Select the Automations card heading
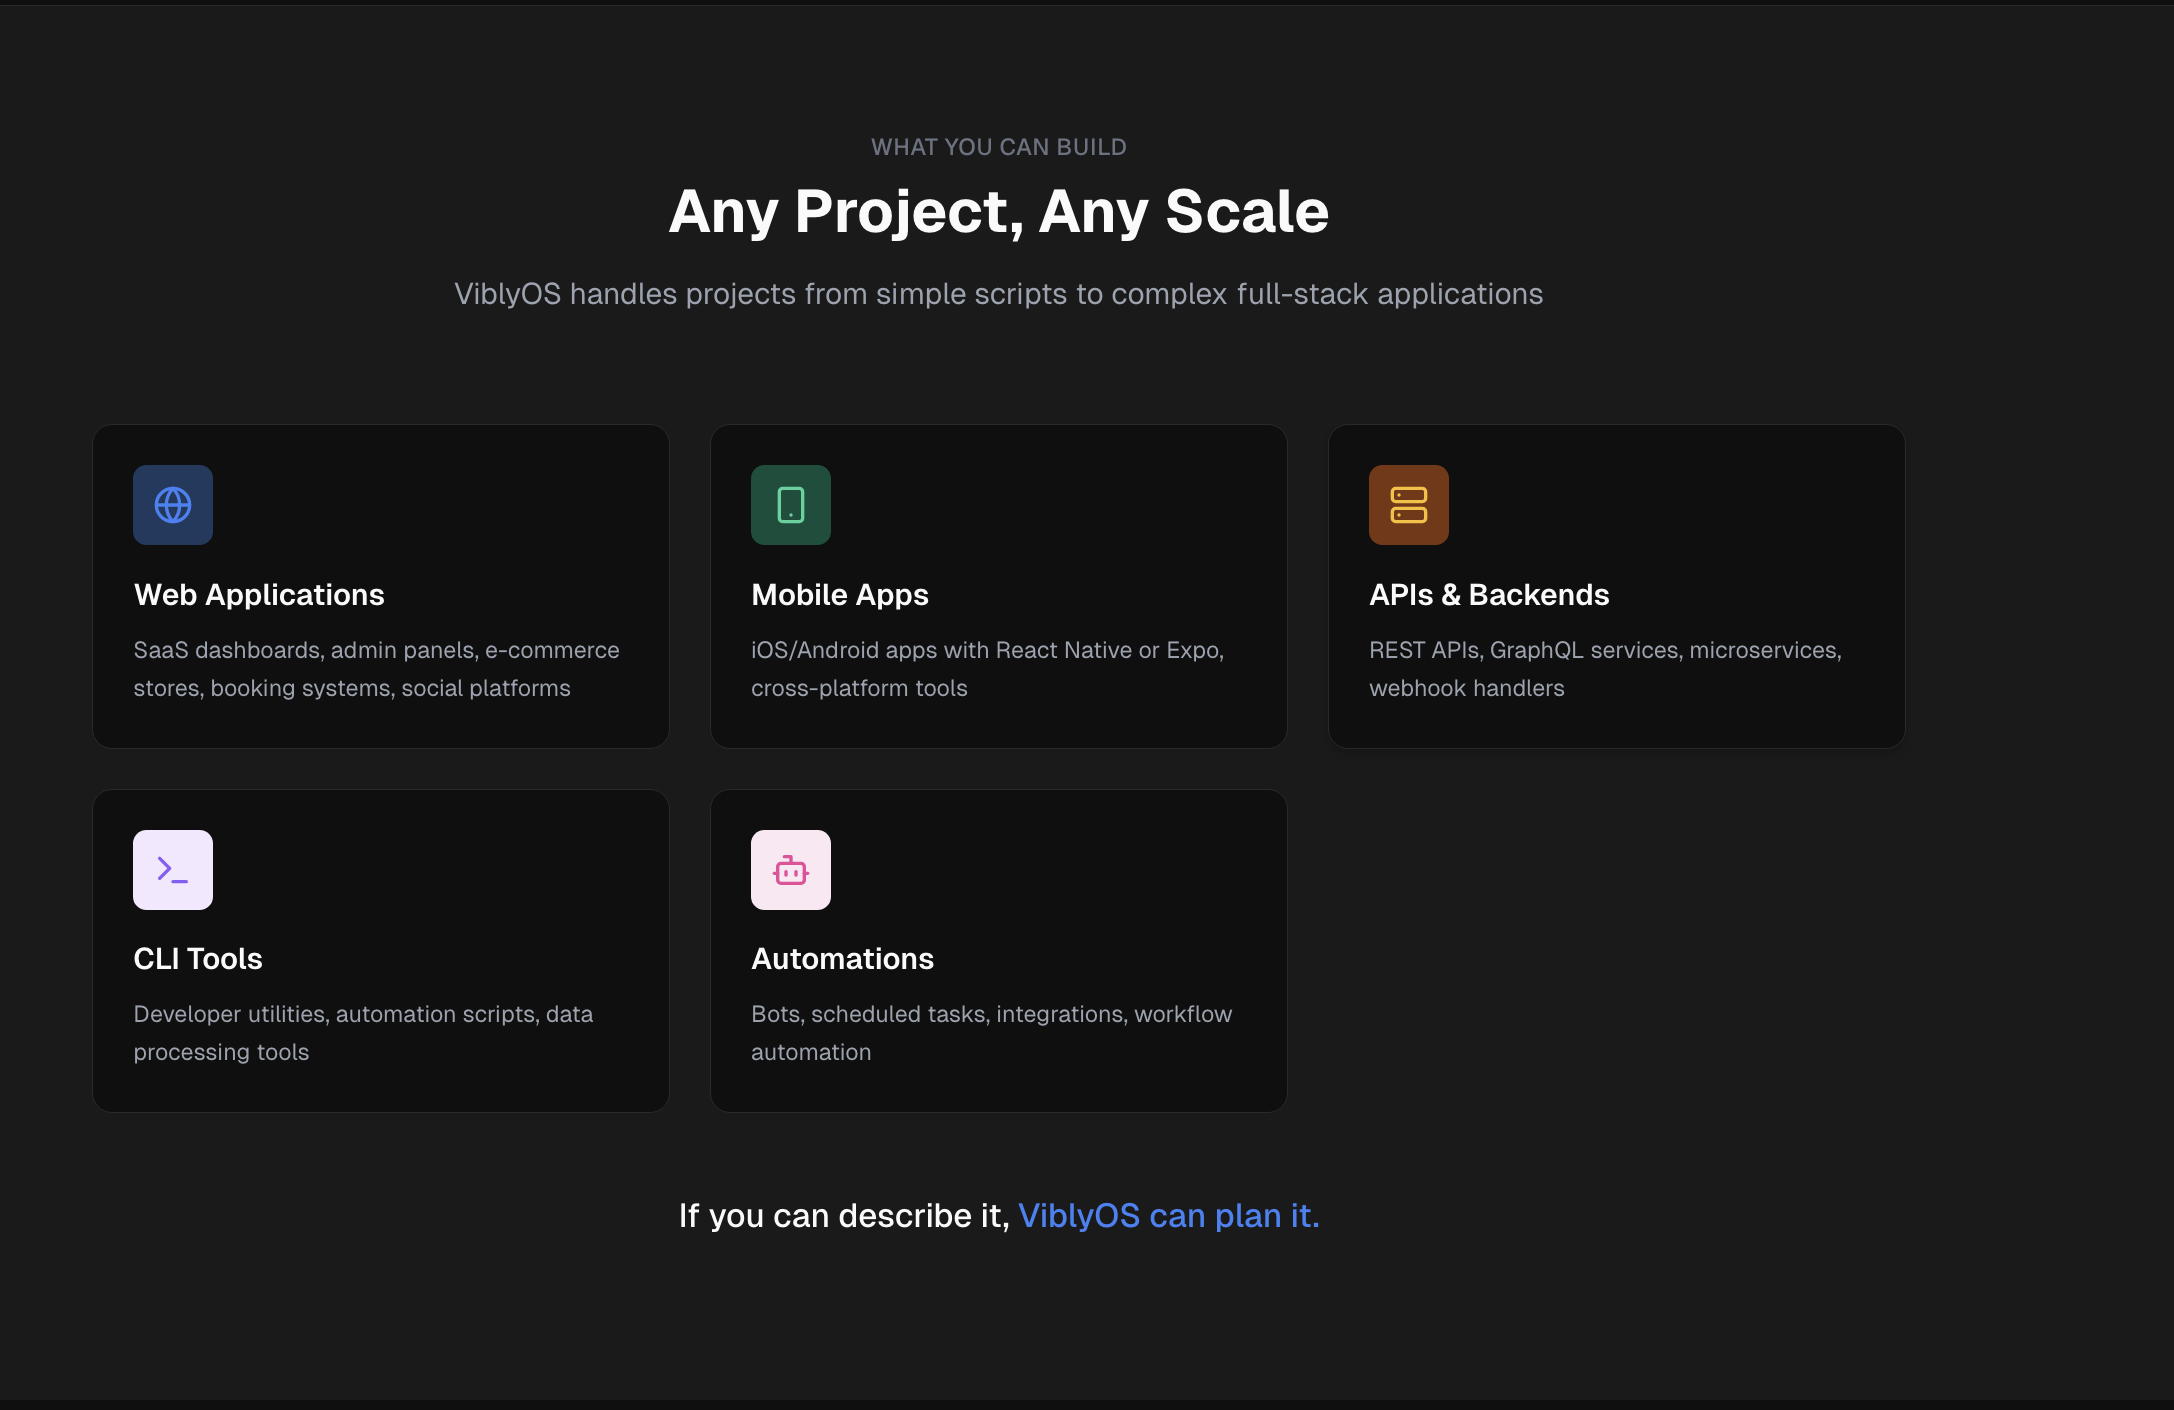Screen dimensions: 2174x1410 tap(842, 958)
